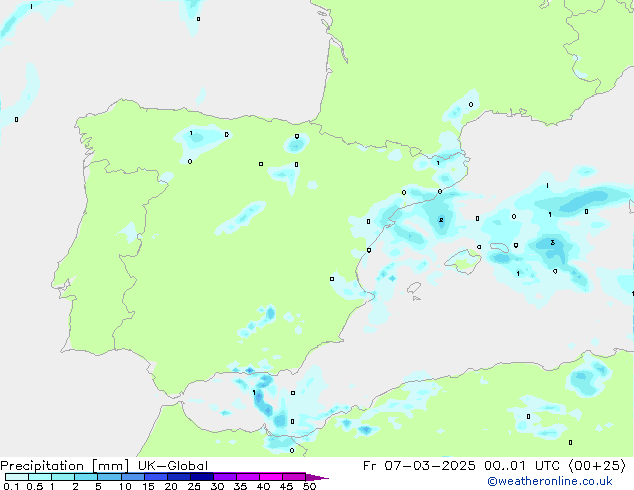The image size is (634, 490).
Task: Click the value 3 marker east of Menorca
Action: (552, 242)
